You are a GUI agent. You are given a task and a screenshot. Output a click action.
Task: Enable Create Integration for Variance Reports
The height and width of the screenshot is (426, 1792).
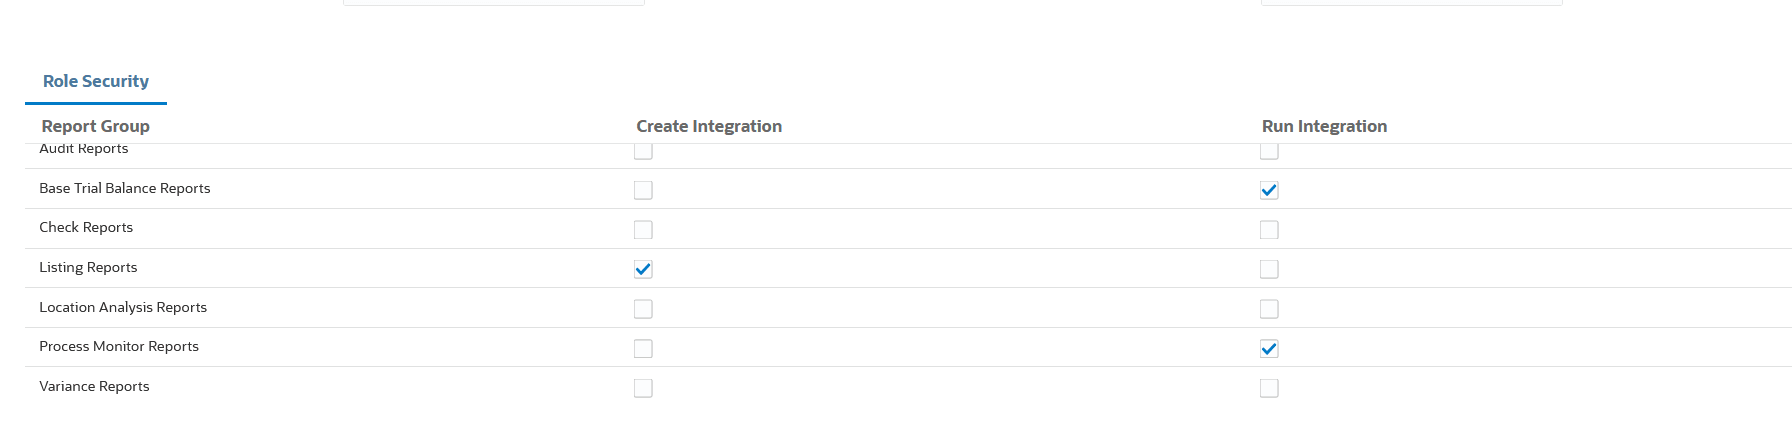(x=643, y=388)
